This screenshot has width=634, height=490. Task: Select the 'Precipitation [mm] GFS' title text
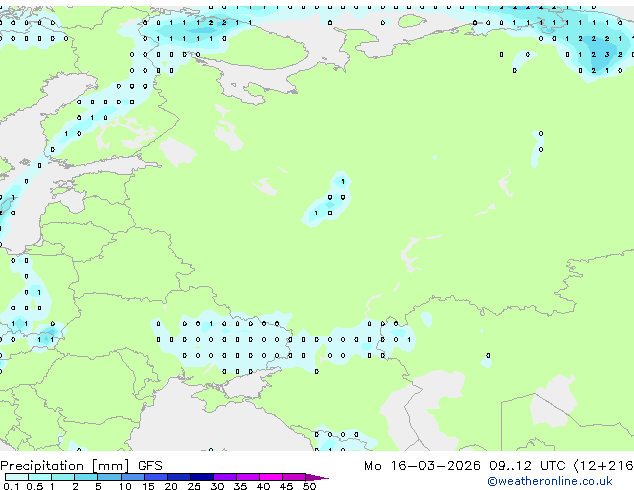81,466
